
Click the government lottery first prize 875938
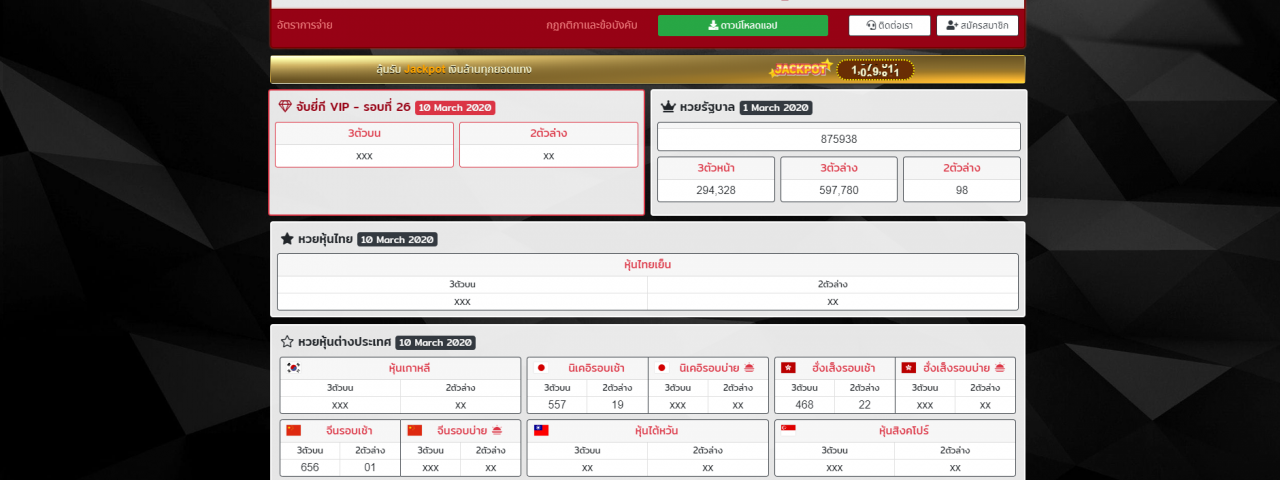tap(838, 139)
